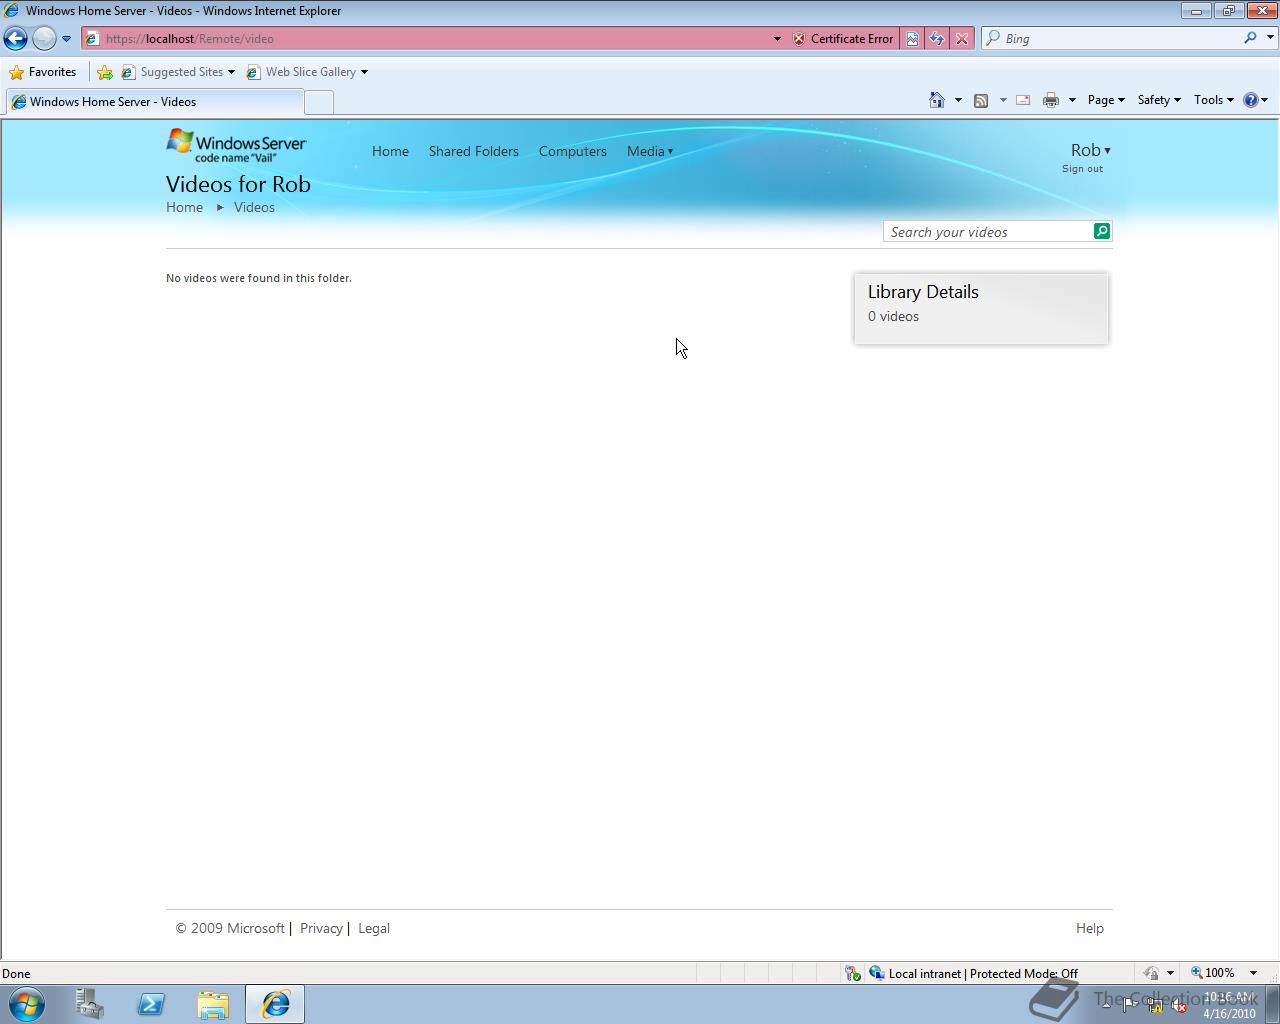This screenshot has width=1280, height=1024.
Task: Open the Windows Start menu
Action: (x=27, y=1004)
